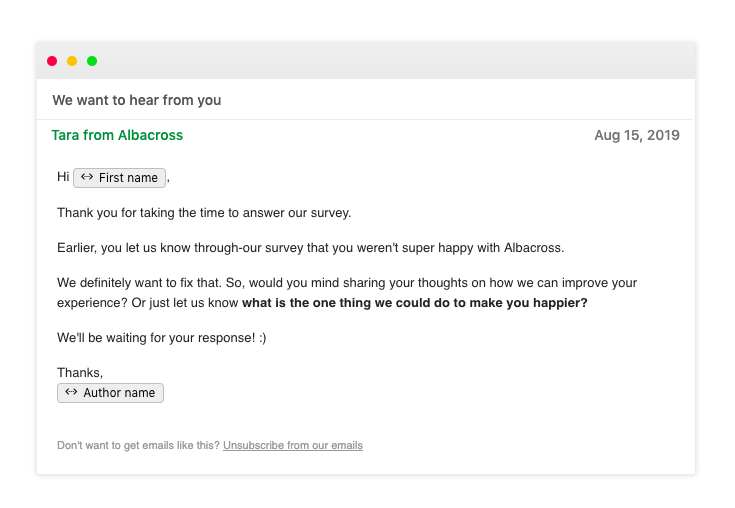The height and width of the screenshot is (508, 735).
Task: Select the Author name placeholder tag
Action: 111,393
